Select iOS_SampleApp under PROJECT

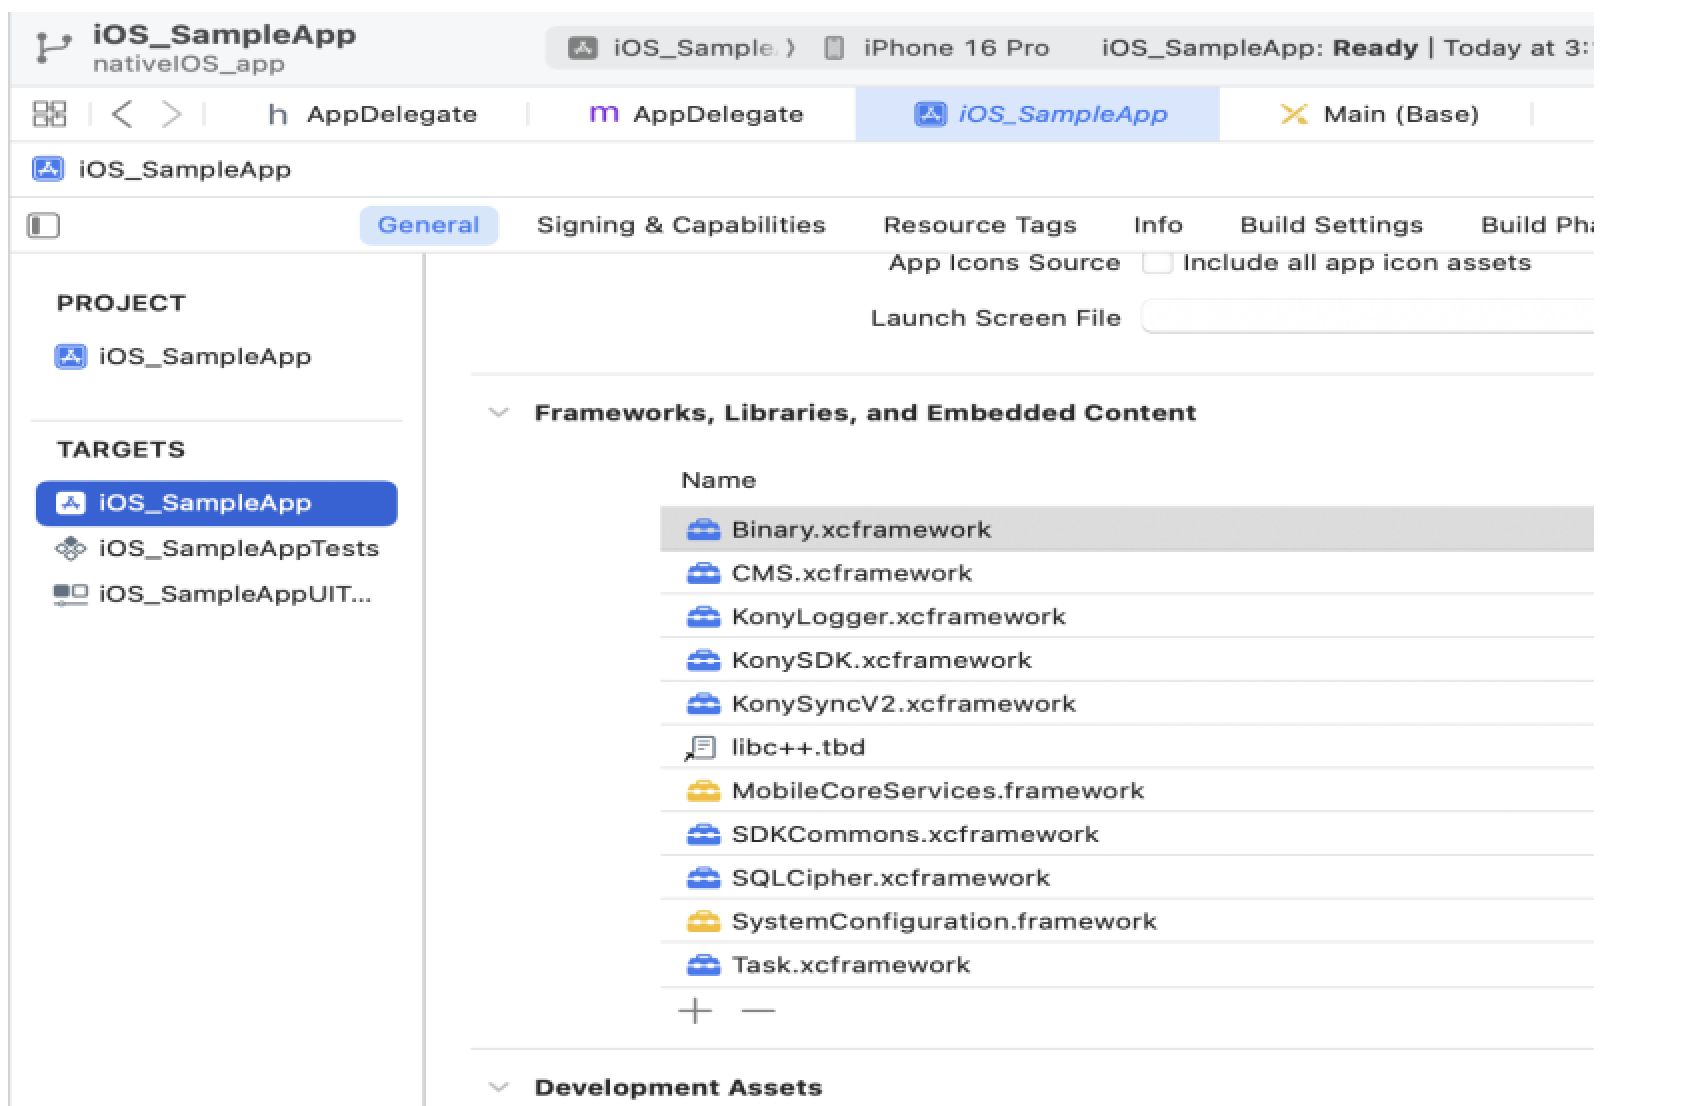pyautogui.click(x=183, y=357)
